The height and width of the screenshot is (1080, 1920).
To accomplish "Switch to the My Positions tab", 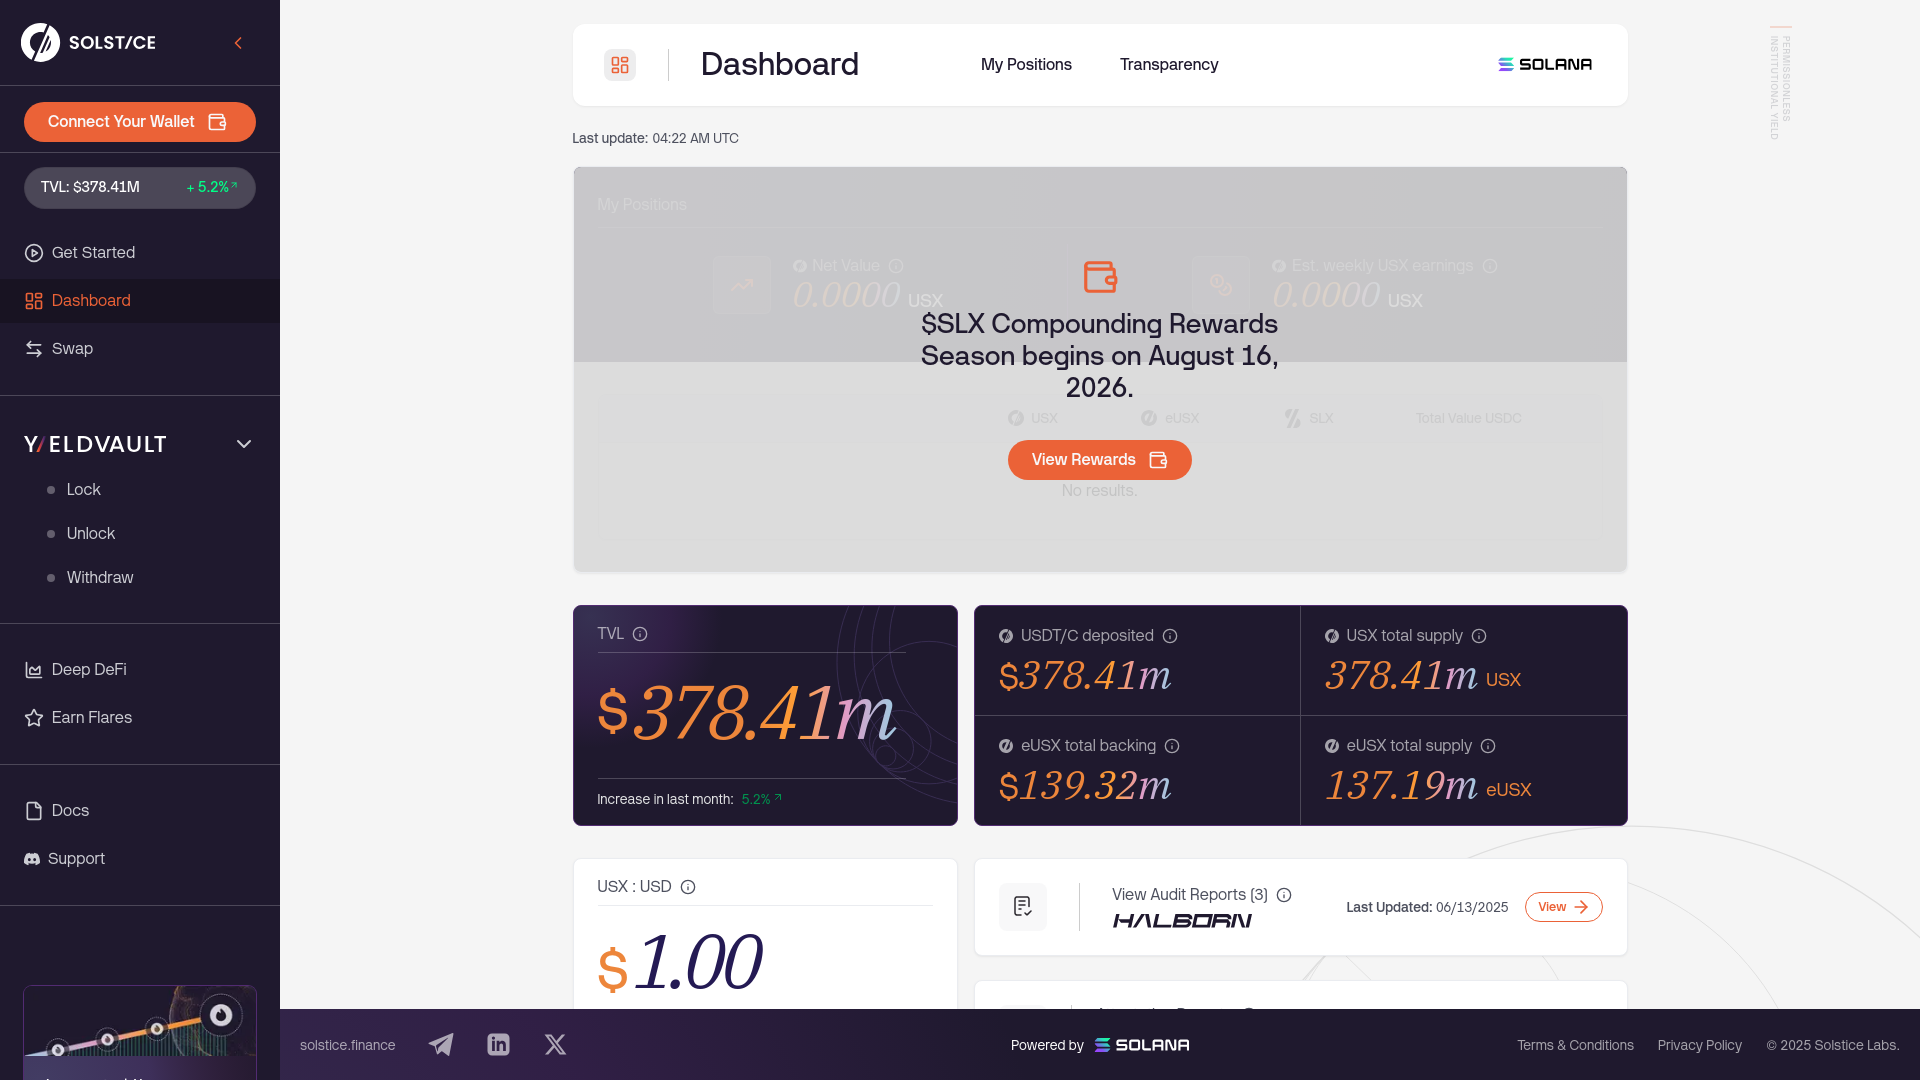I will click(x=1026, y=65).
